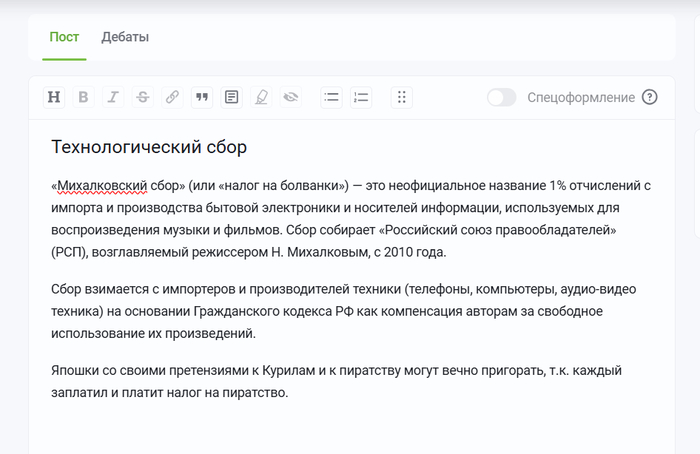Image resolution: width=700 pixels, height=454 pixels.
Task: Click text 'заплатил и платит налог на пиратство.'
Action: point(170,393)
